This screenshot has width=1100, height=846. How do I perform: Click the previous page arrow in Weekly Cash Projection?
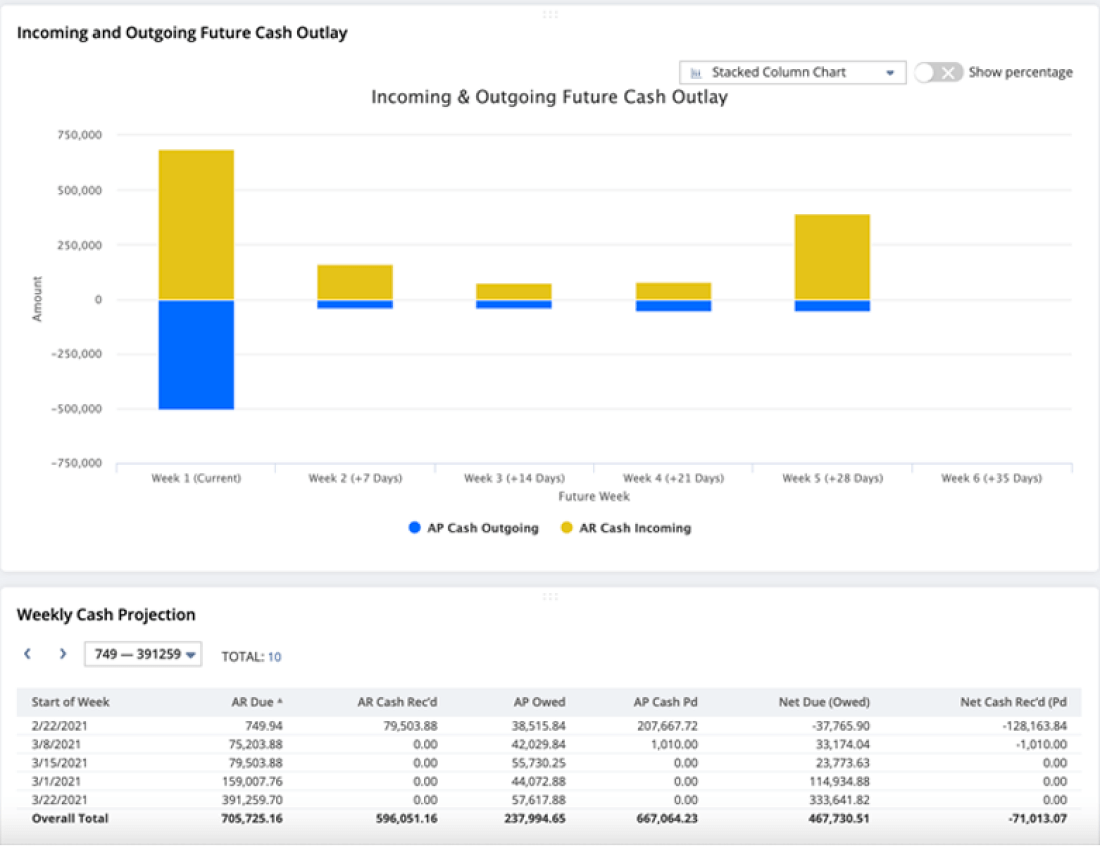[x=28, y=654]
